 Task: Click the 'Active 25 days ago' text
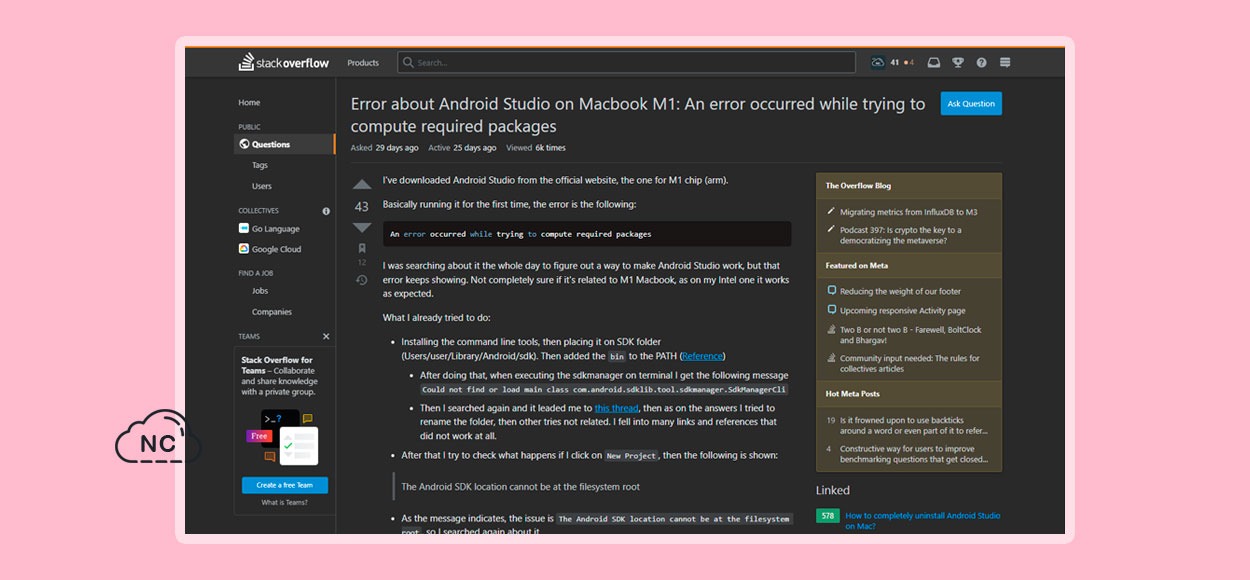pyautogui.click(x=462, y=148)
